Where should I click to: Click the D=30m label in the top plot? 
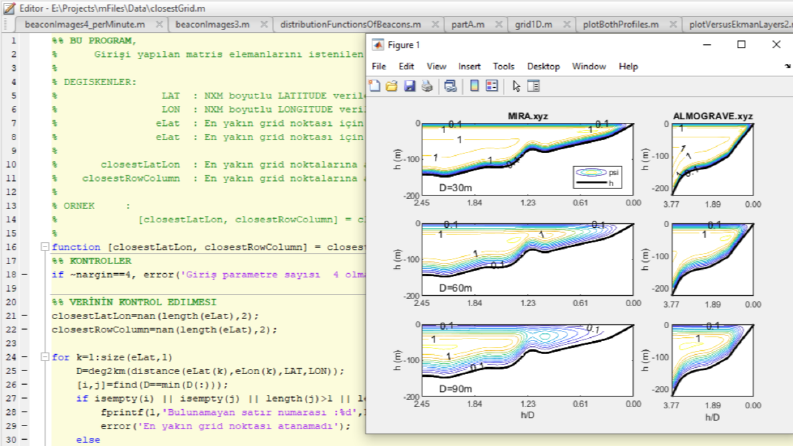pyautogui.click(x=455, y=188)
